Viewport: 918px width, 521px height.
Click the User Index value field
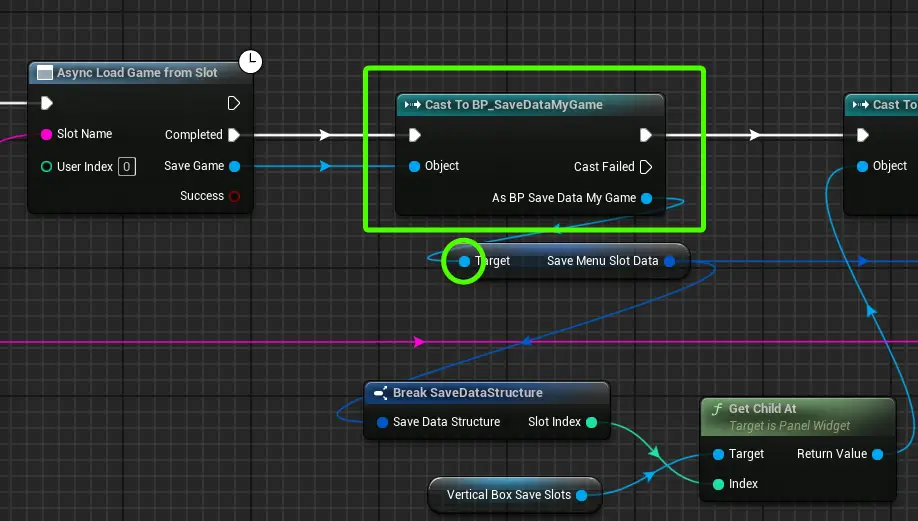pos(126,167)
